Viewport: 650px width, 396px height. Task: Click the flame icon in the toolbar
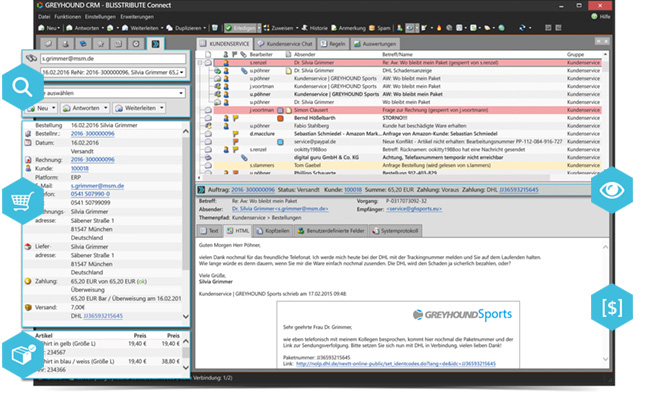click(439, 28)
